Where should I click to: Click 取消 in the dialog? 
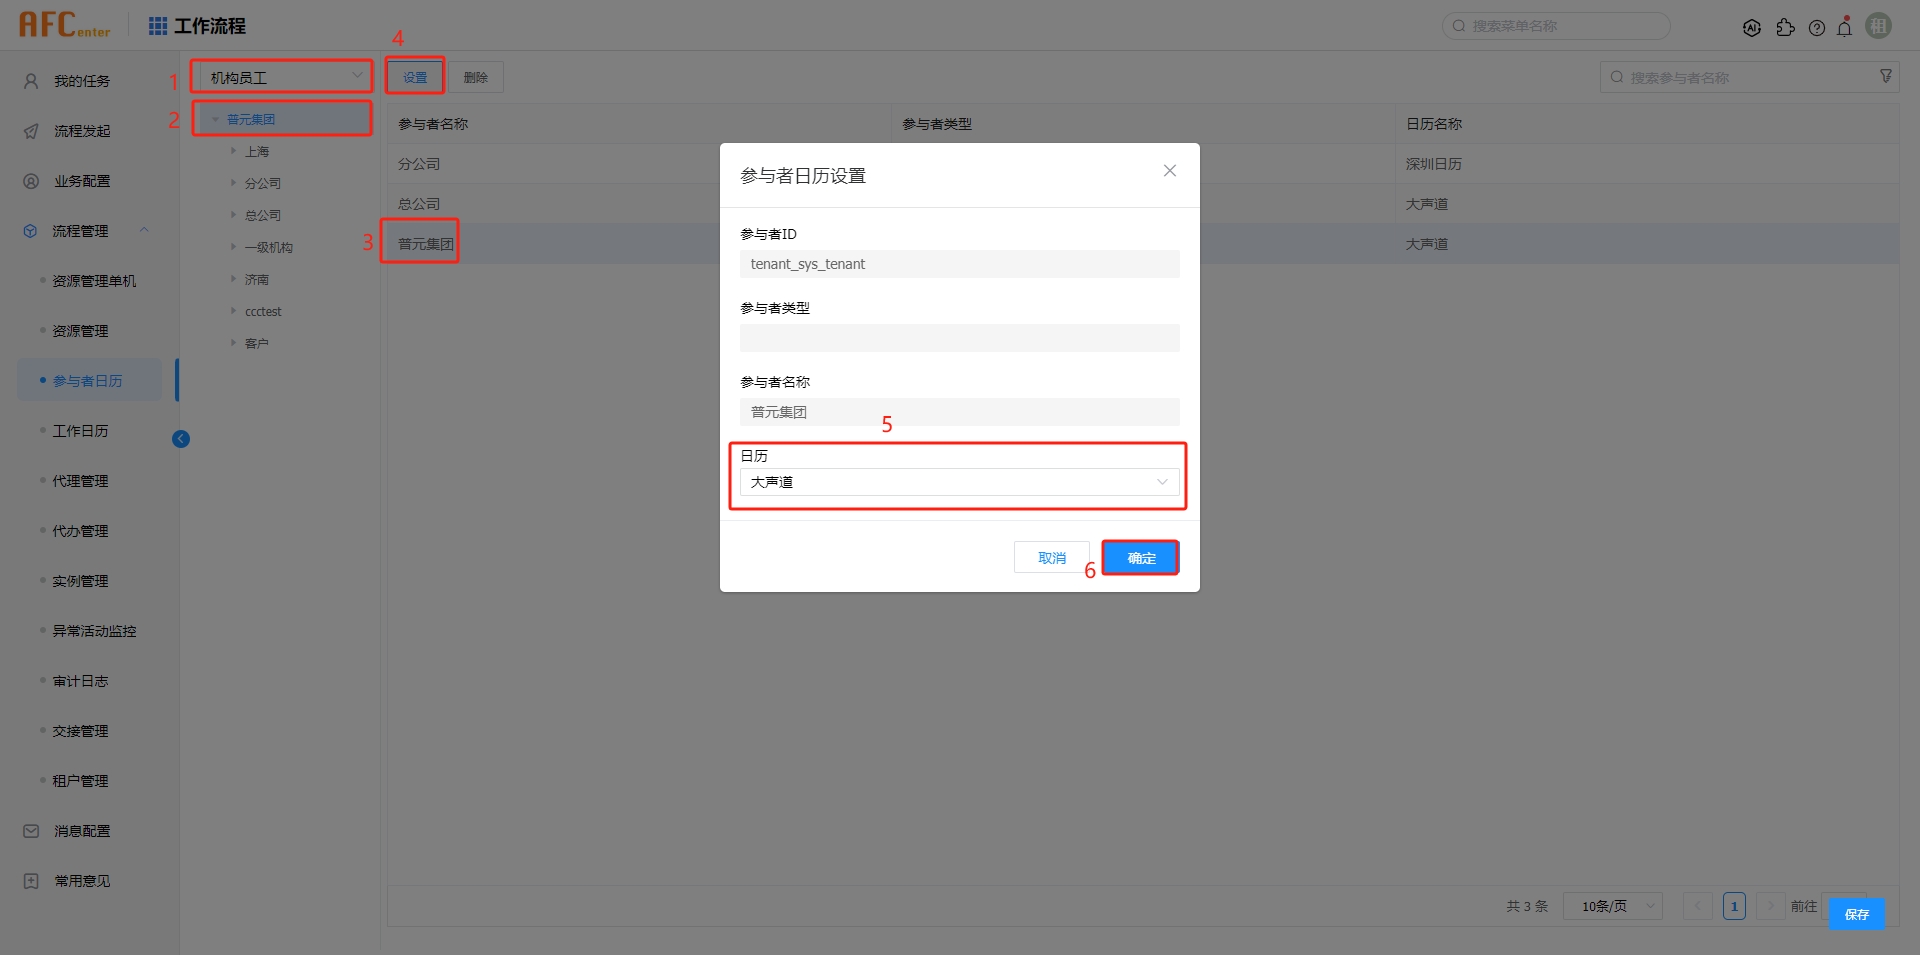tap(1052, 558)
